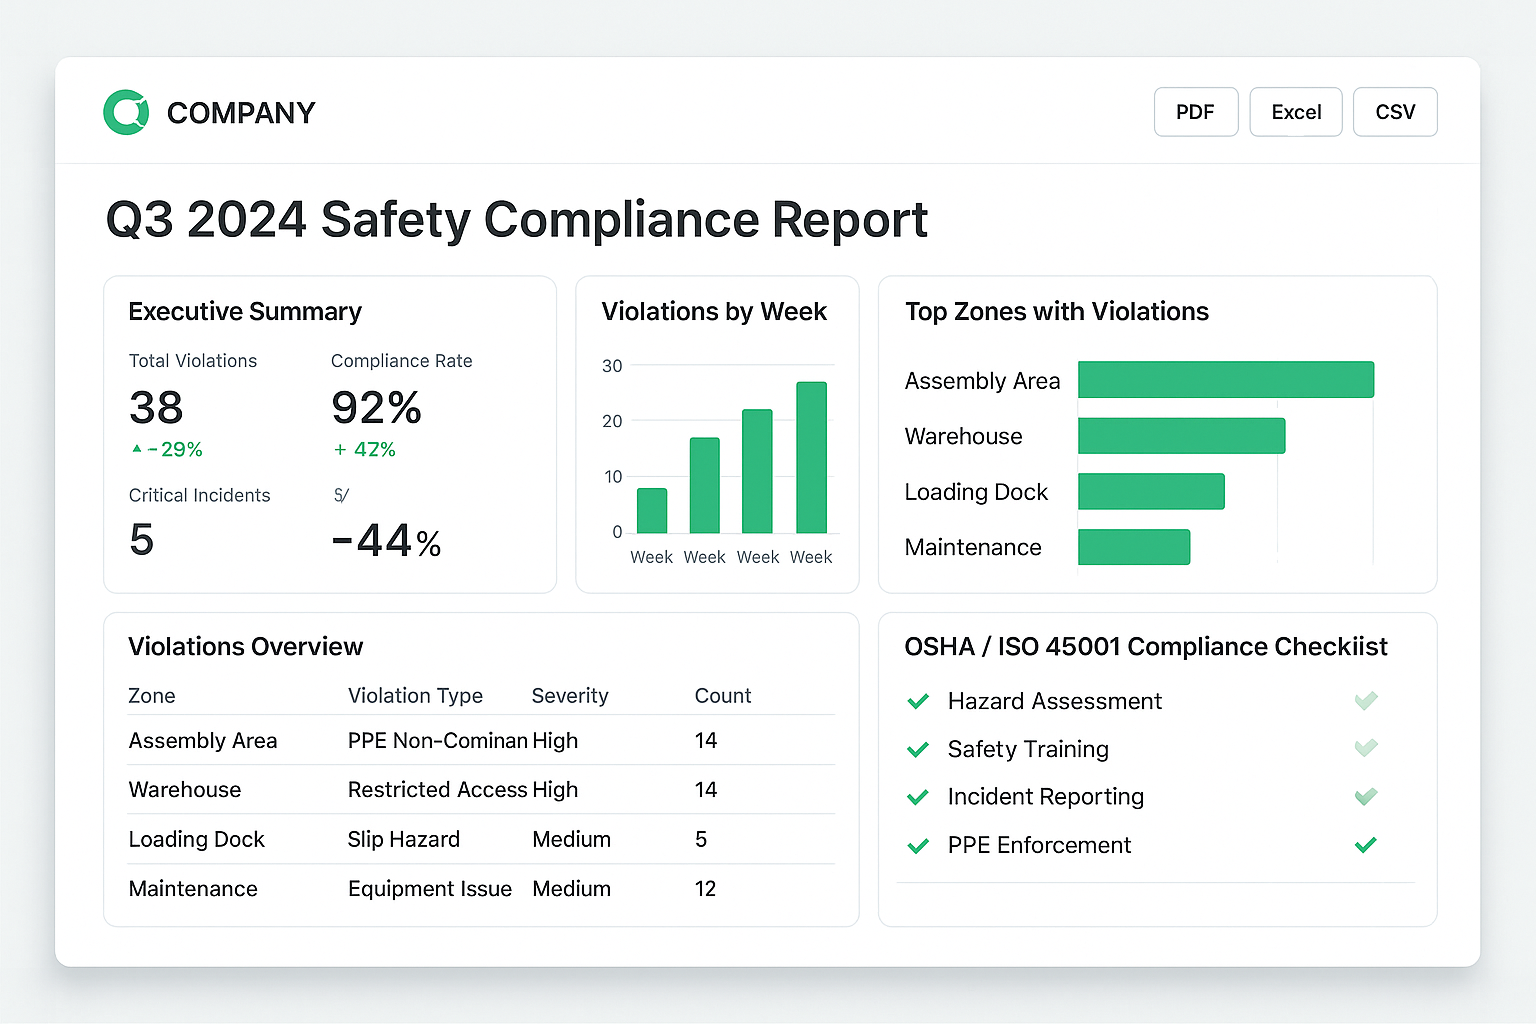The image size is (1536, 1024).
Task: Click the green check beside PPE Enforcement
Action: [x=918, y=845]
